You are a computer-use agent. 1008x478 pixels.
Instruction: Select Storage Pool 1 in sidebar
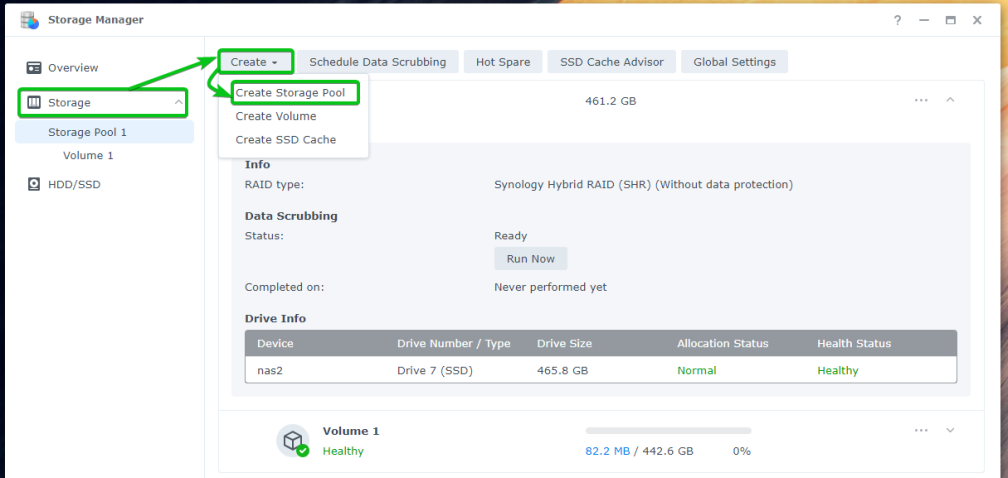pos(104,132)
